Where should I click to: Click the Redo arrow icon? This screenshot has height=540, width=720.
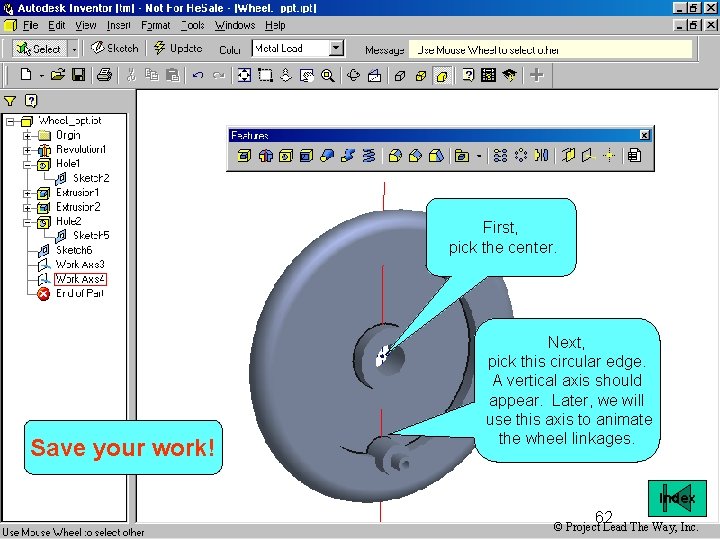tap(219, 75)
